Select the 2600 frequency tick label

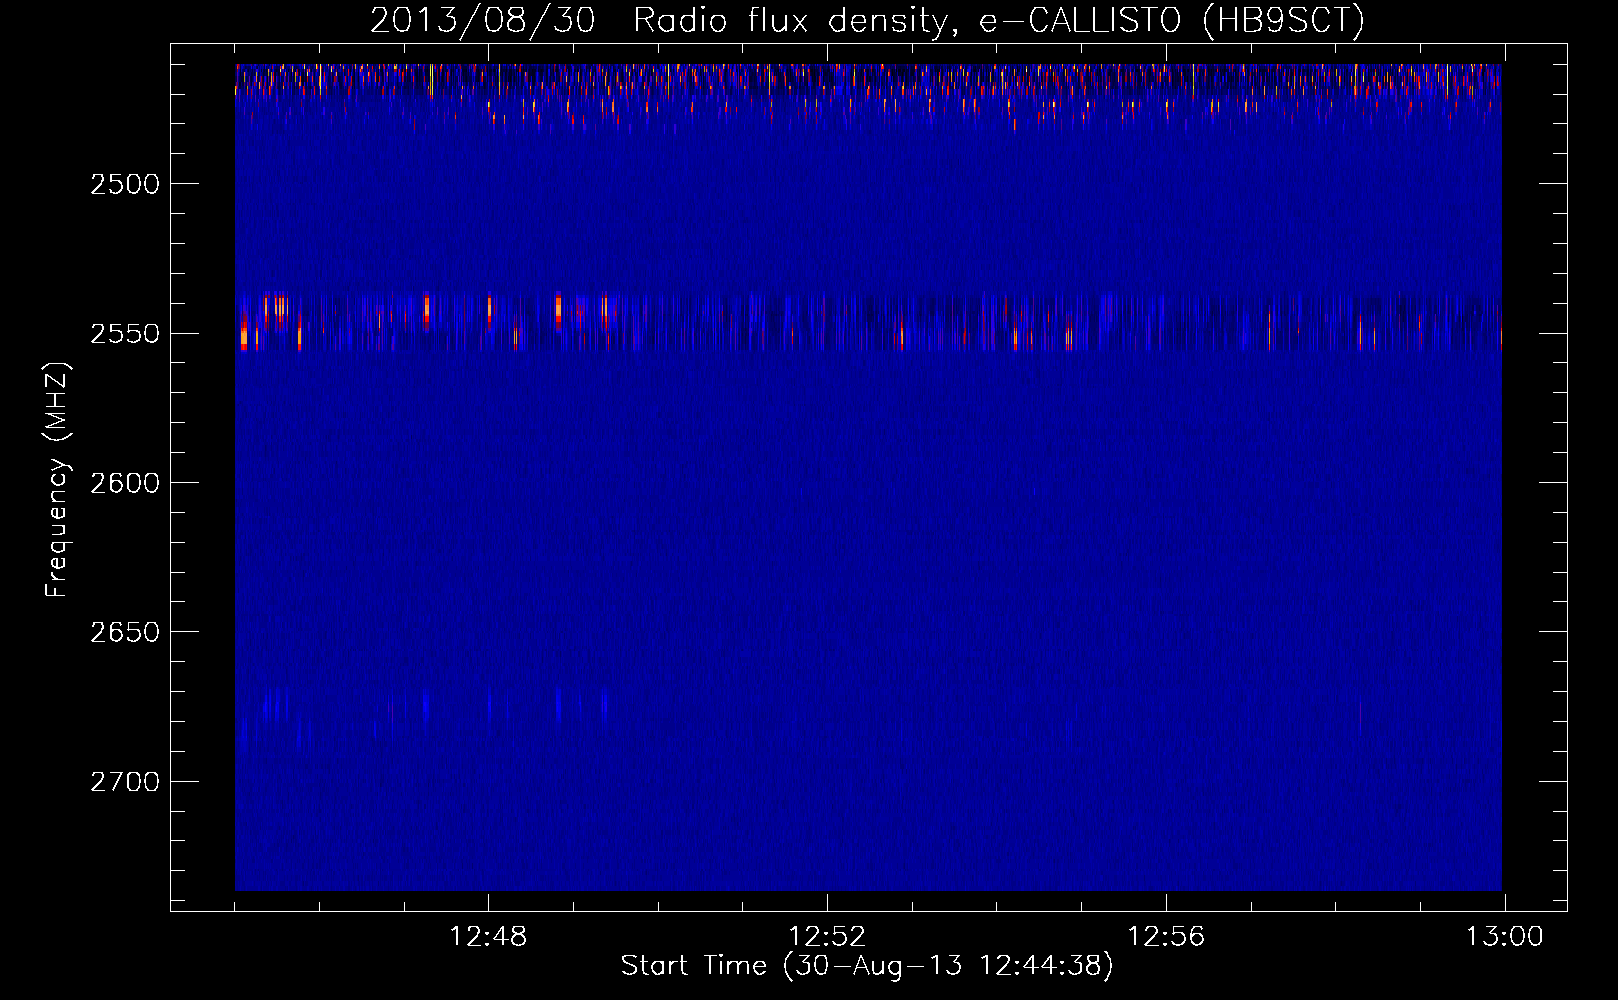(125, 483)
